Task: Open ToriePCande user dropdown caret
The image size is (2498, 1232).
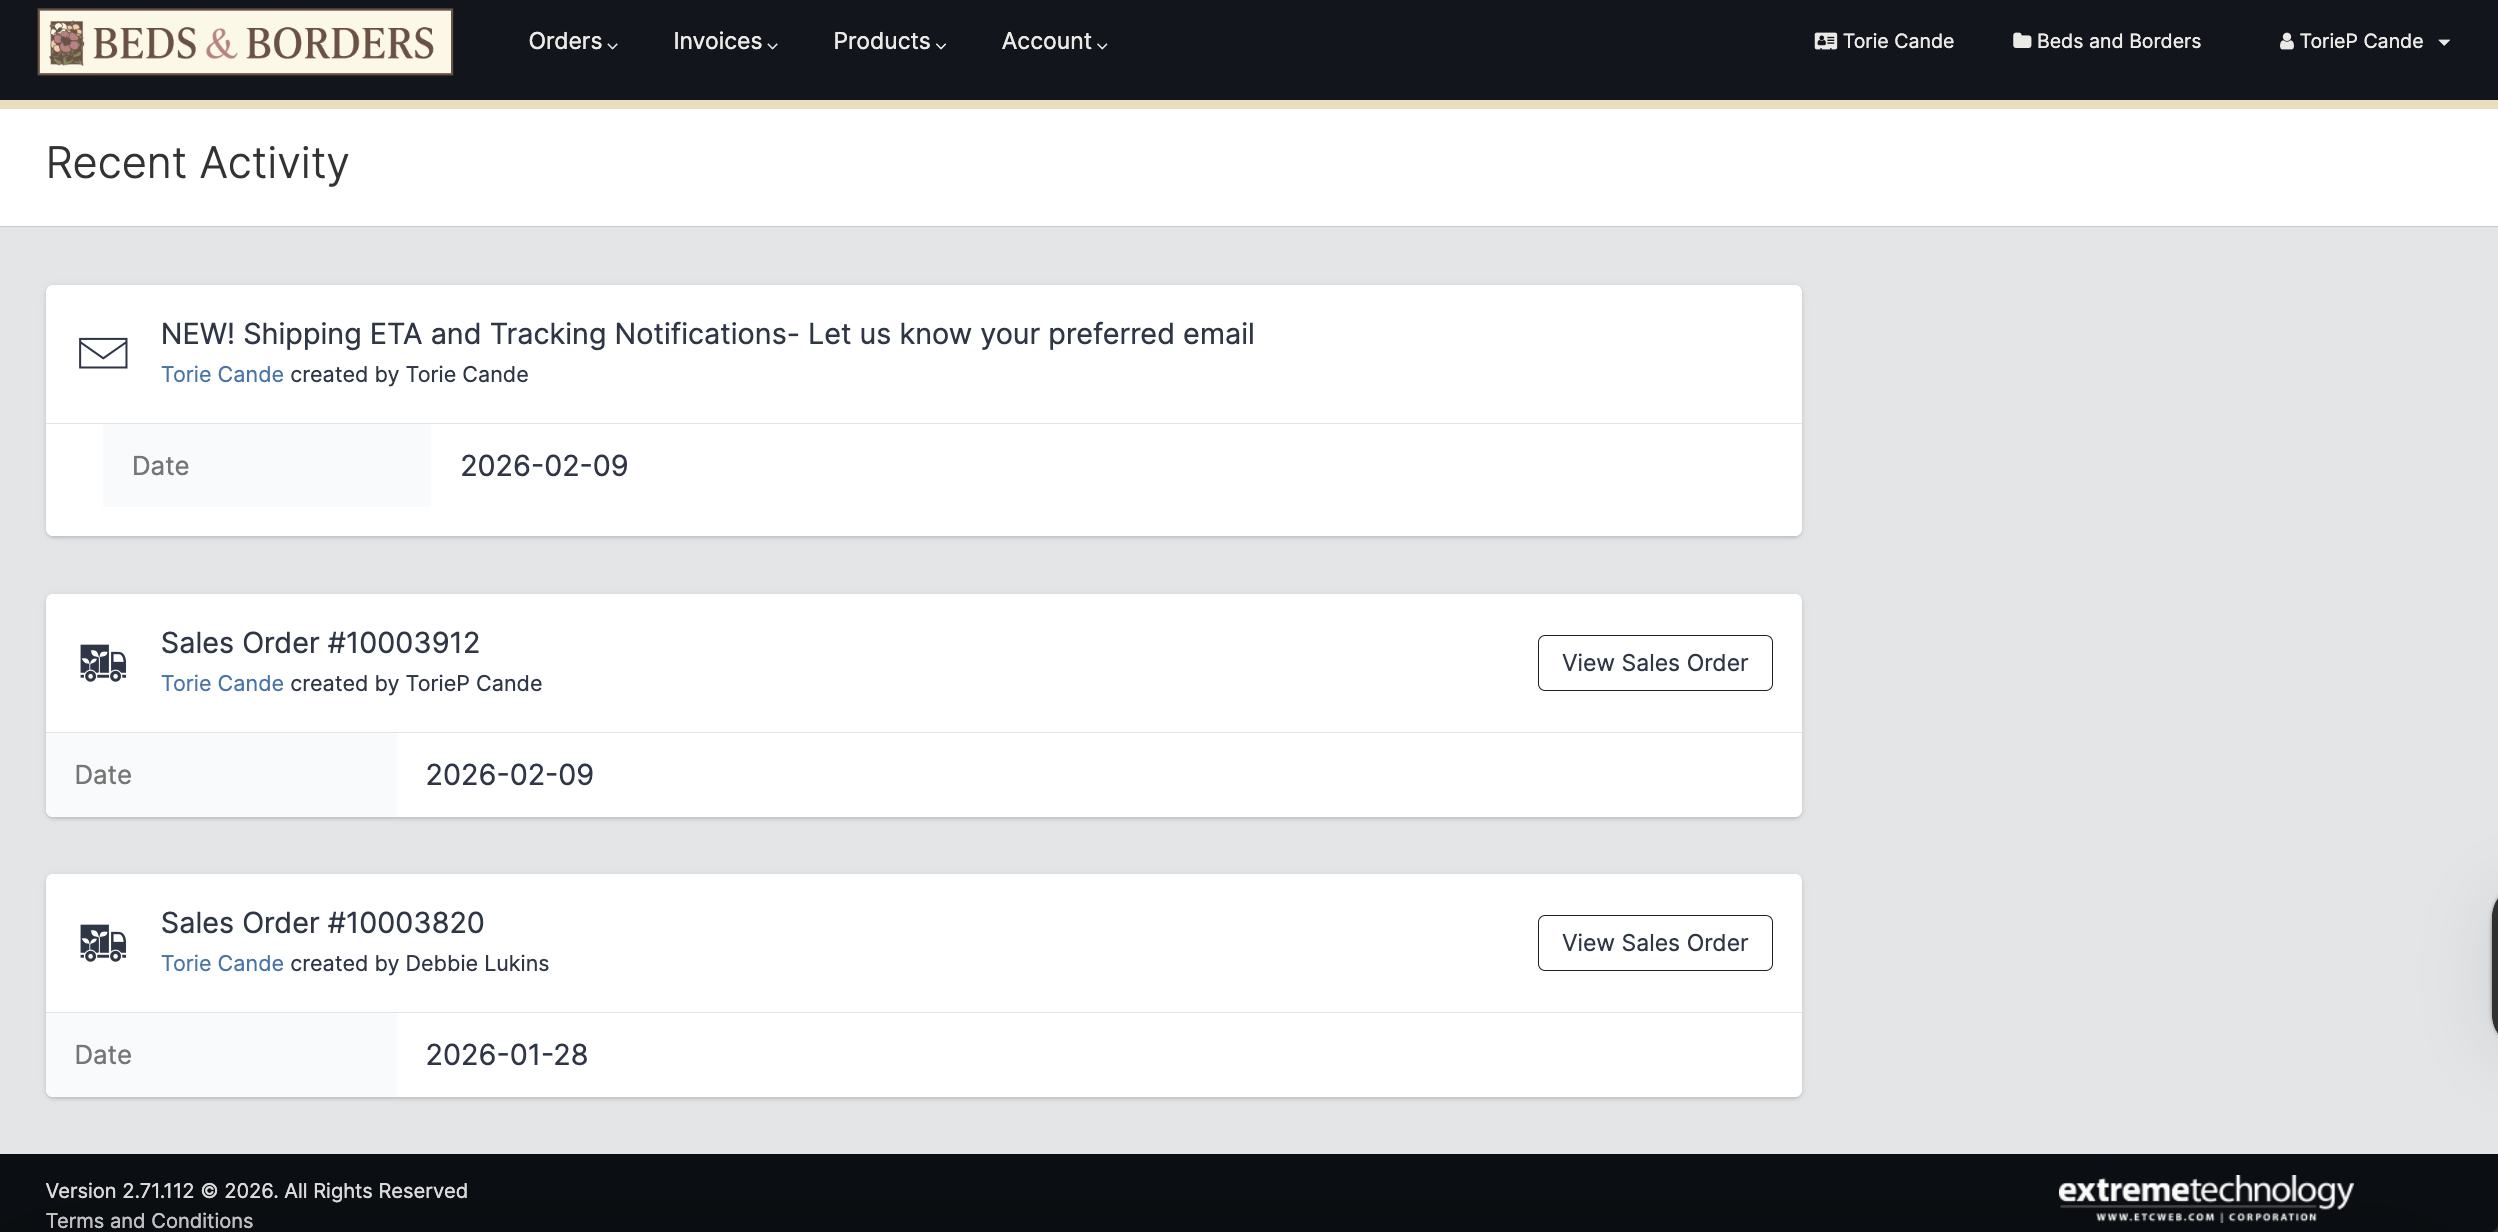Action: [2444, 42]
